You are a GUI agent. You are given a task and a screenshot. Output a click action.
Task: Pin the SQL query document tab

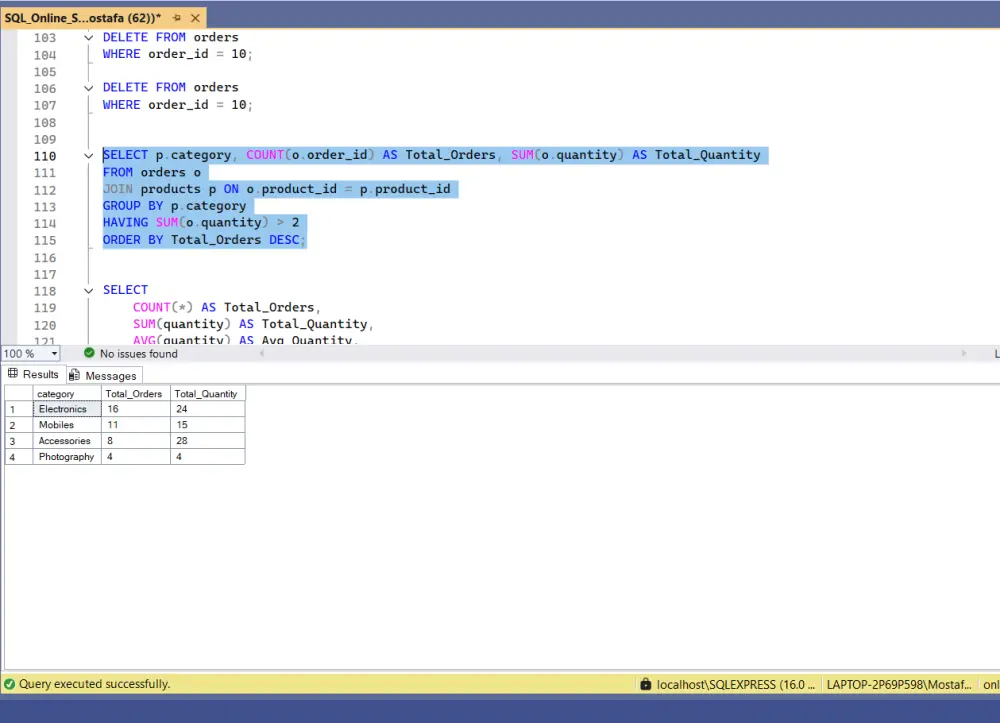pyautogui.click(x=178, y=17)
